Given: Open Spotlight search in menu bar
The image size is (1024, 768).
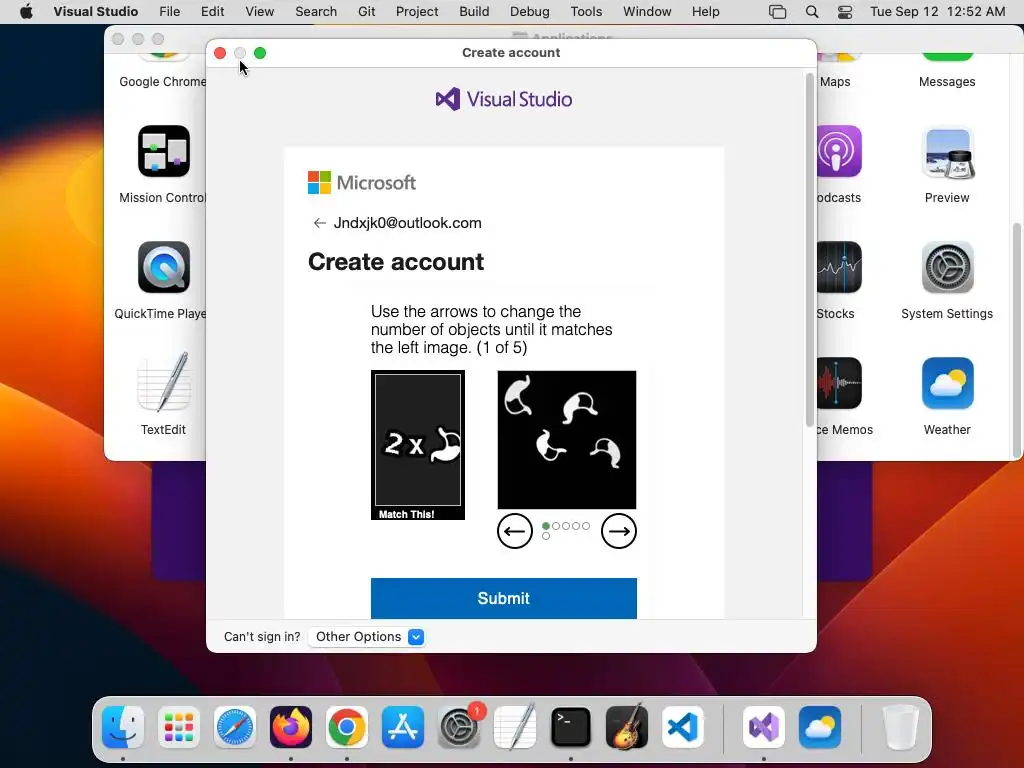Looking at the screenshot, I should (x=812, y=12).
